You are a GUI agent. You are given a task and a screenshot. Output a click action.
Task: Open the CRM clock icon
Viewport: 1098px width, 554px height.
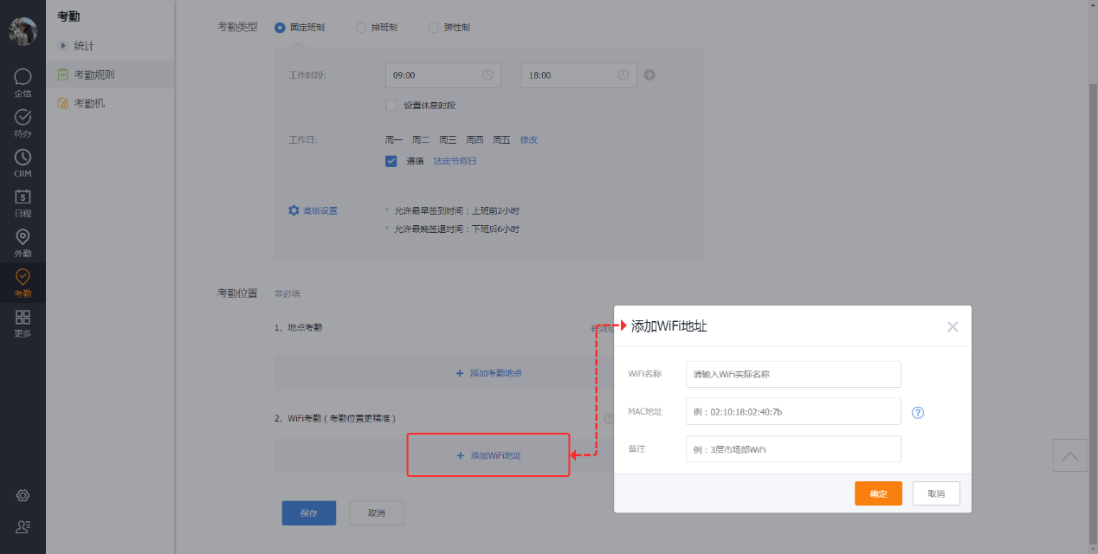(22, 162)
